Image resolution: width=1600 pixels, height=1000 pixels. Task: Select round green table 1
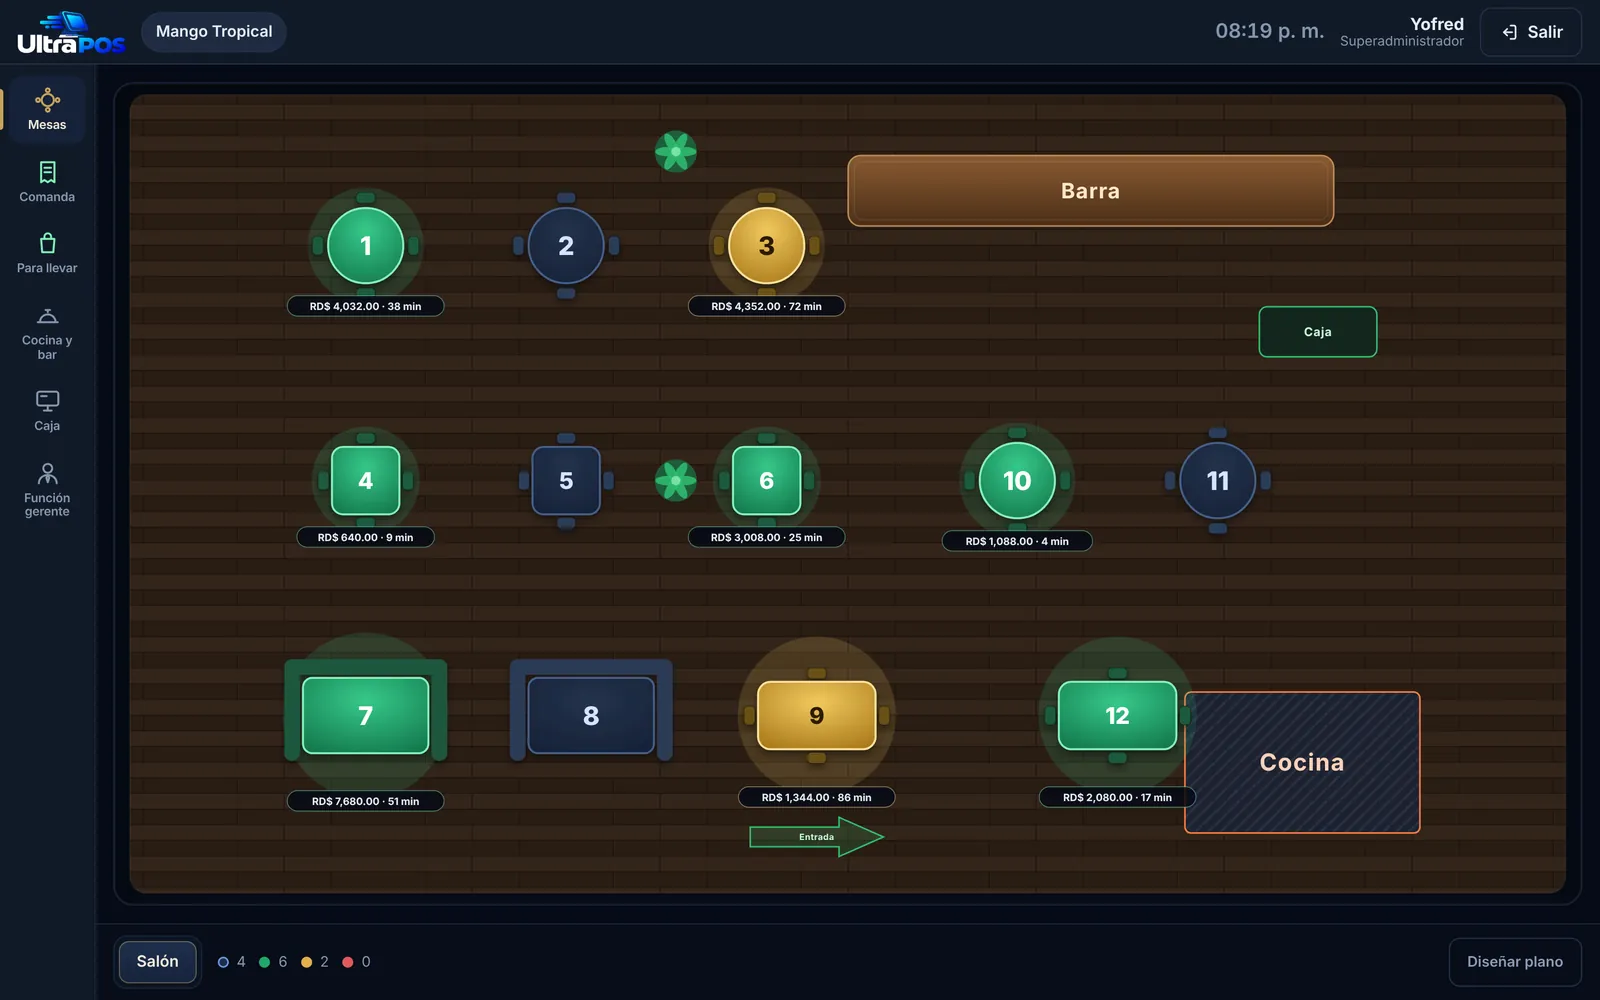[x=366, y=246]
